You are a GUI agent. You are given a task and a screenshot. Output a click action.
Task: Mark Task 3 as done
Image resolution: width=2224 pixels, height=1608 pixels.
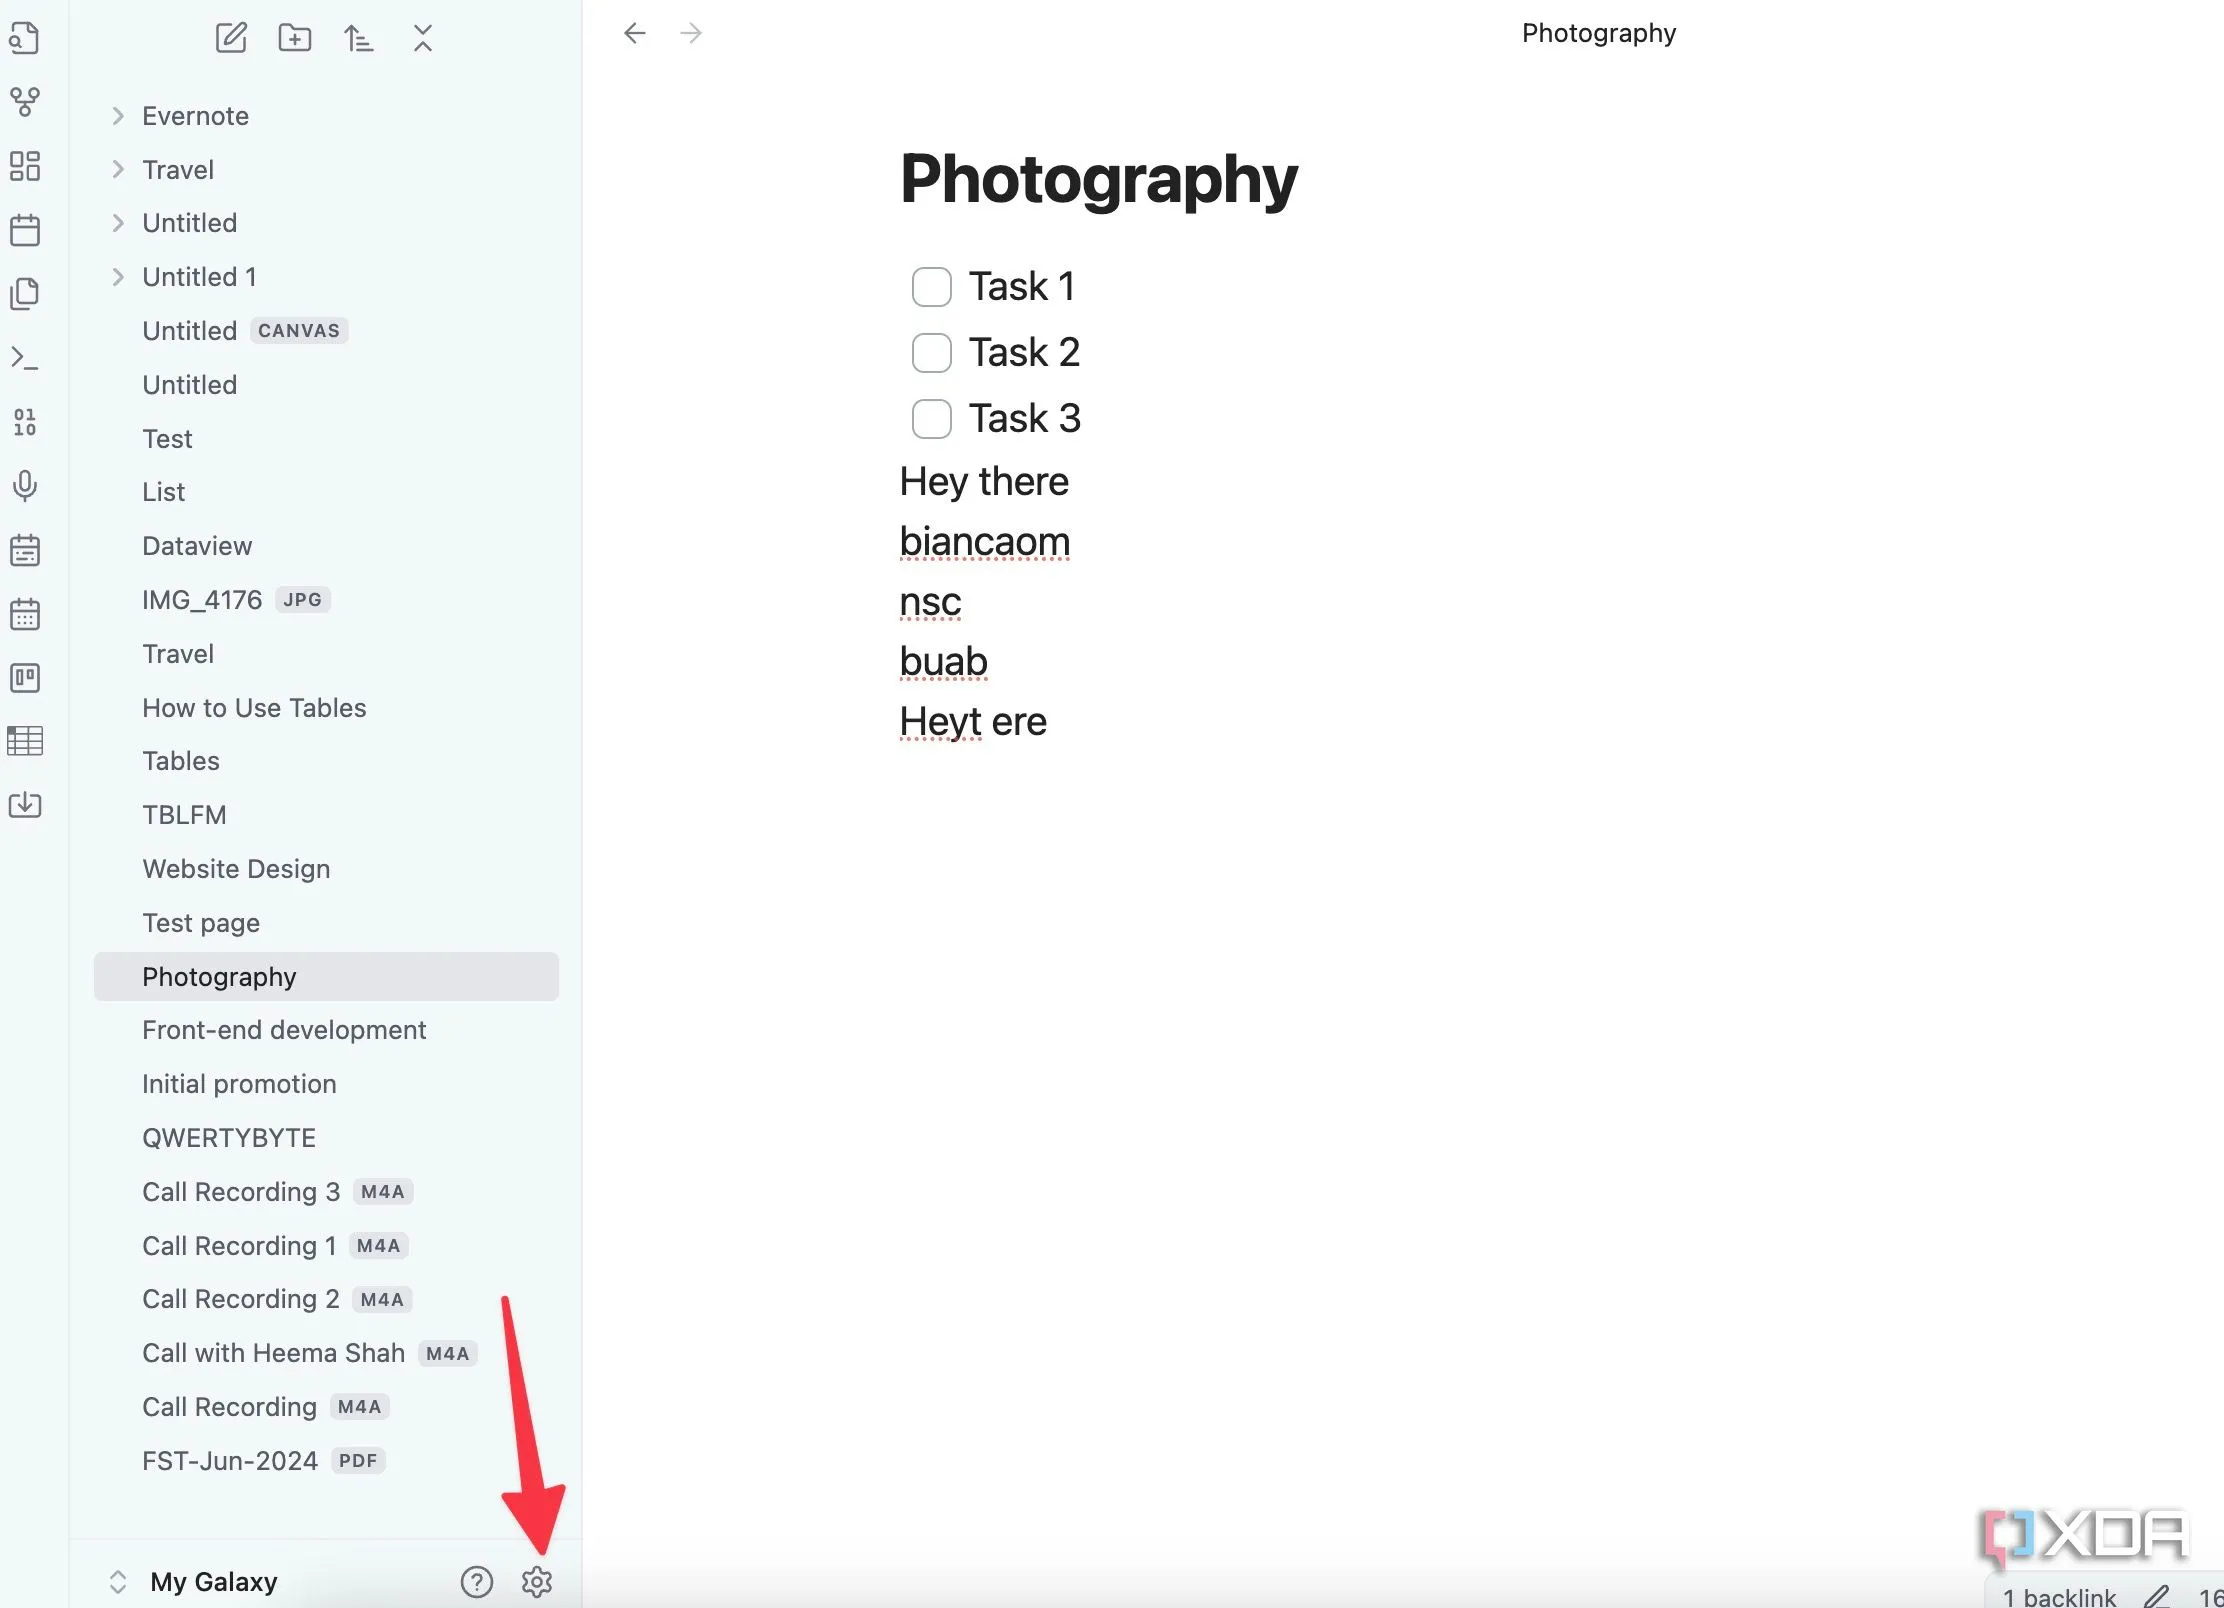click(931, 419)
